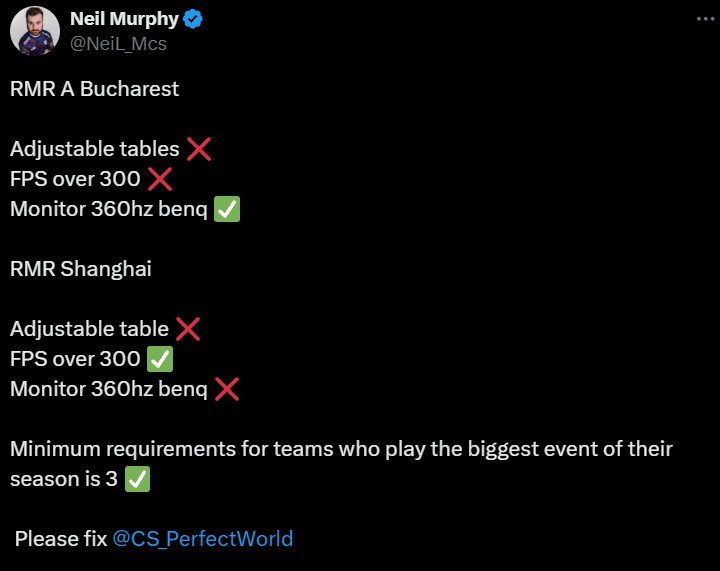Click "Monitor 360hz benq" text under Bucharest
The height and width of the screenshot is (571, 720).
tap(108, 209)
